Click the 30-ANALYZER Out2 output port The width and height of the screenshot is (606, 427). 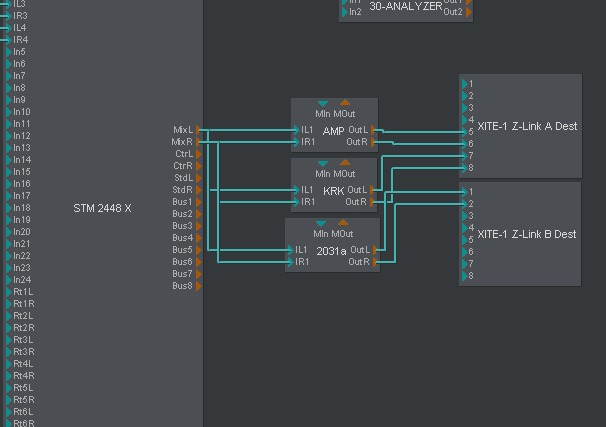(x=468, y=12)
